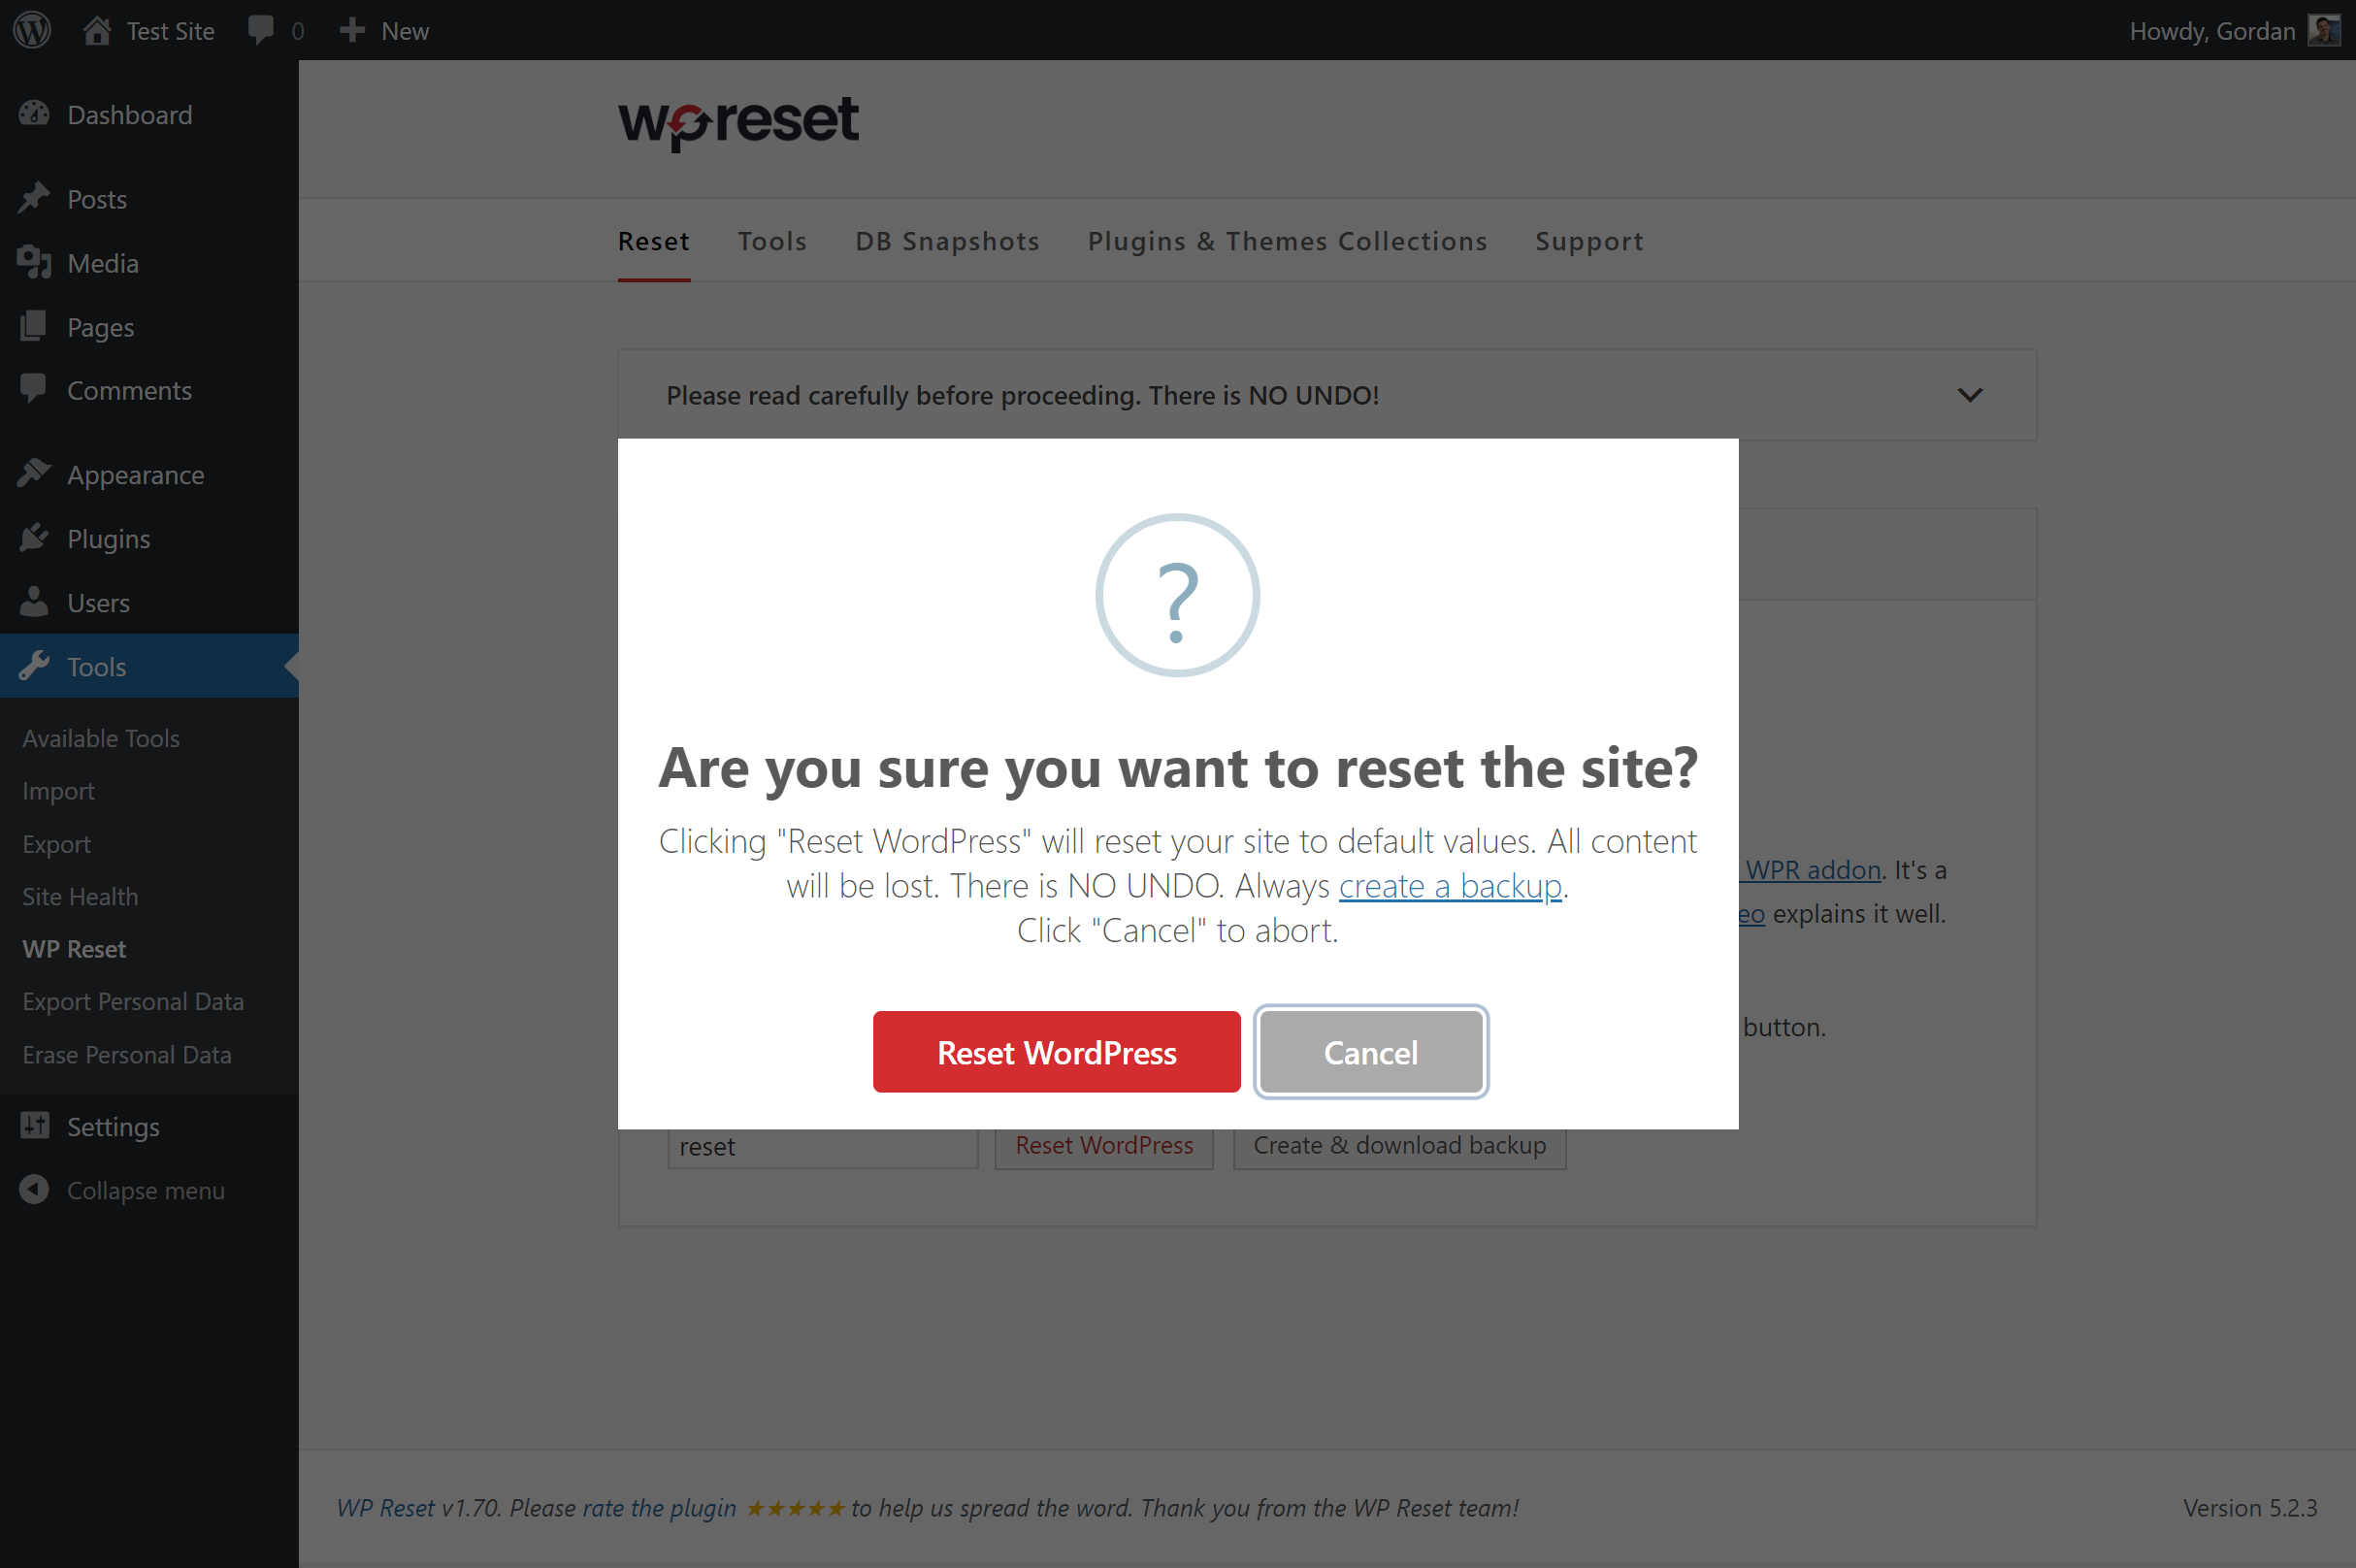This screenshot has width=2356, height=1568.
Task: Switch to the Tools tab
Action: tap(772, 242)
